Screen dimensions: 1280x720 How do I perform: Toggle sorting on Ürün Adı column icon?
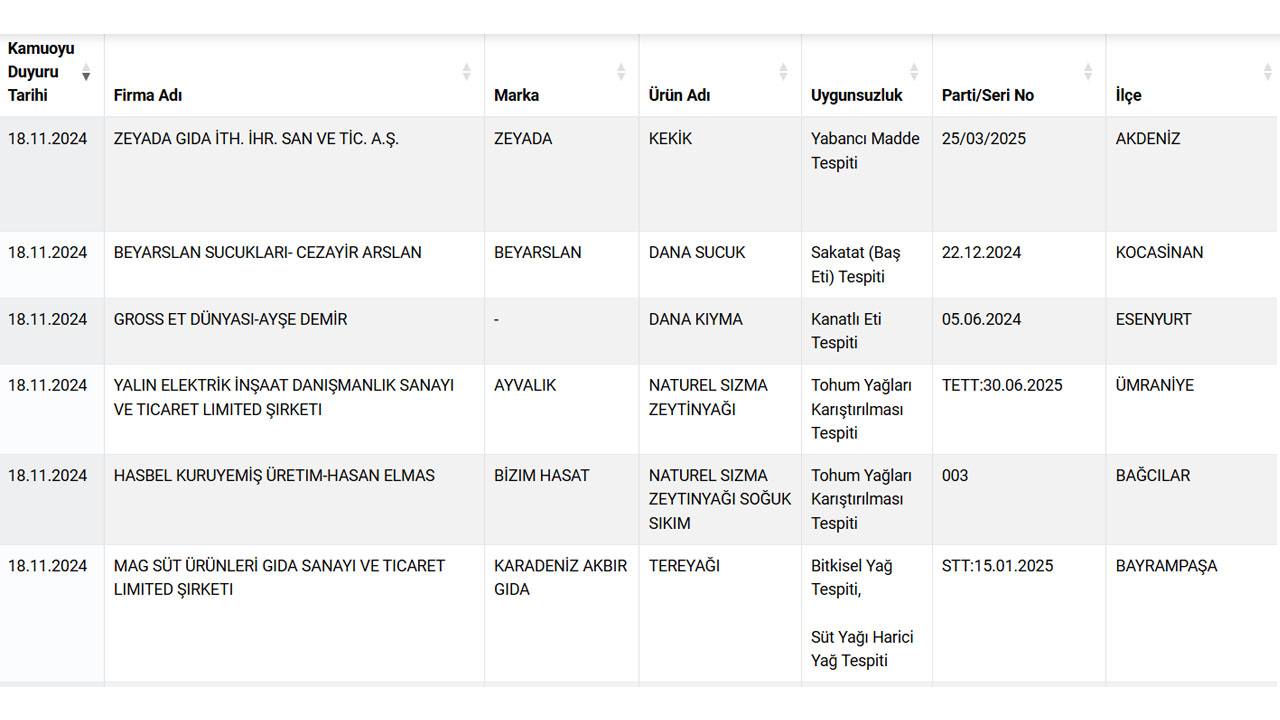pos(784,72)
